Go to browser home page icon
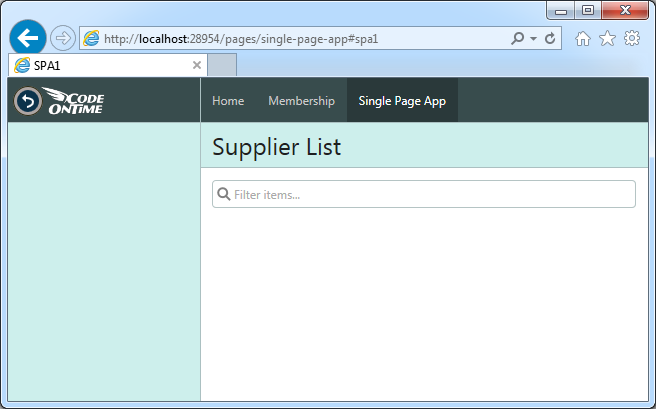 582,39
